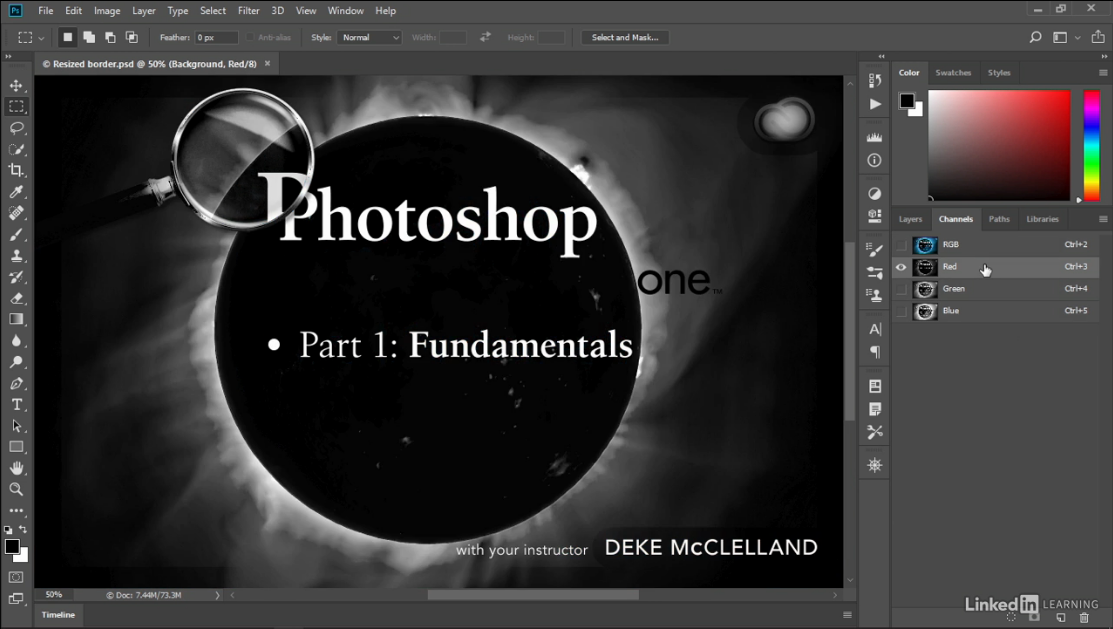Image resolution: width=1113 pixels, height=629 pixels.
Task: Pick a color in the red color field
Action: (999, 146)
